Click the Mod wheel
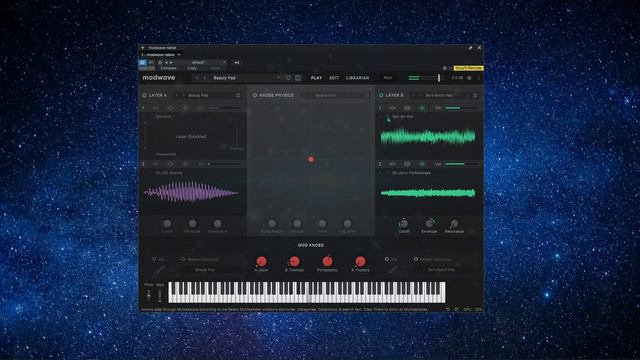 pos(160,295)
